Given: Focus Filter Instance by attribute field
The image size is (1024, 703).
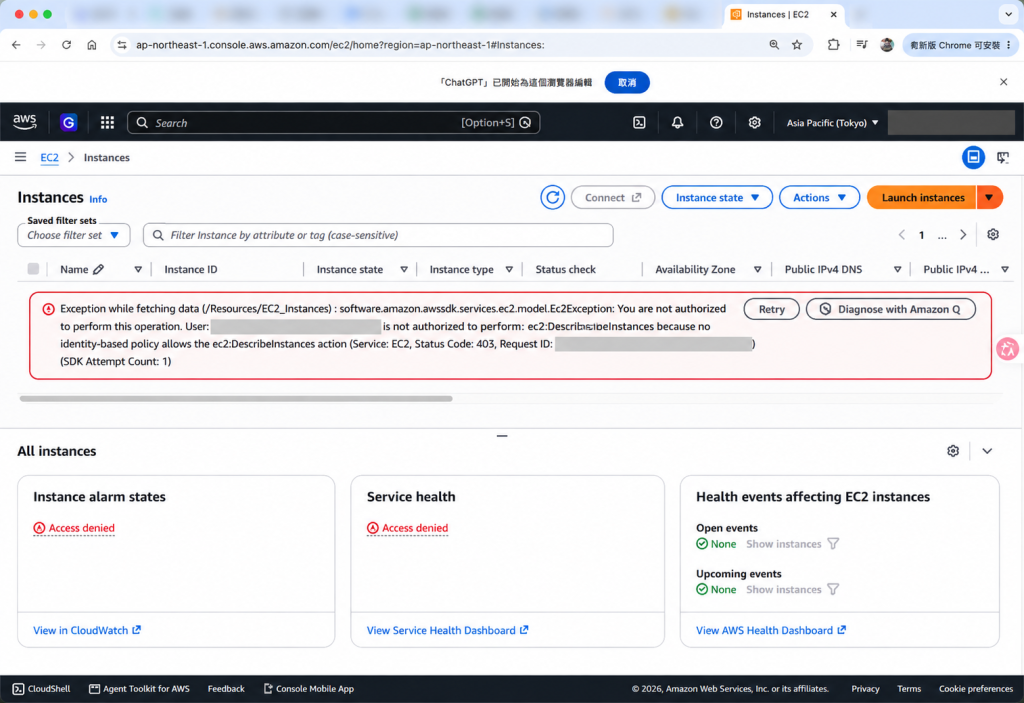Looking at the screenshot, I should click(378, 235).
